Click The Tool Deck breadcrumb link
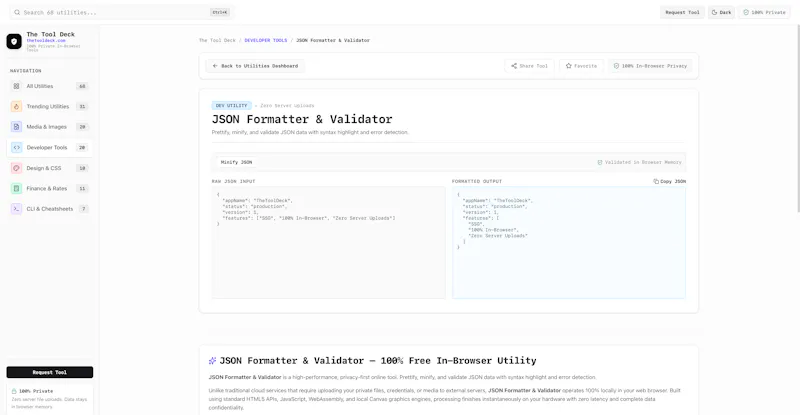 [217, 40]
